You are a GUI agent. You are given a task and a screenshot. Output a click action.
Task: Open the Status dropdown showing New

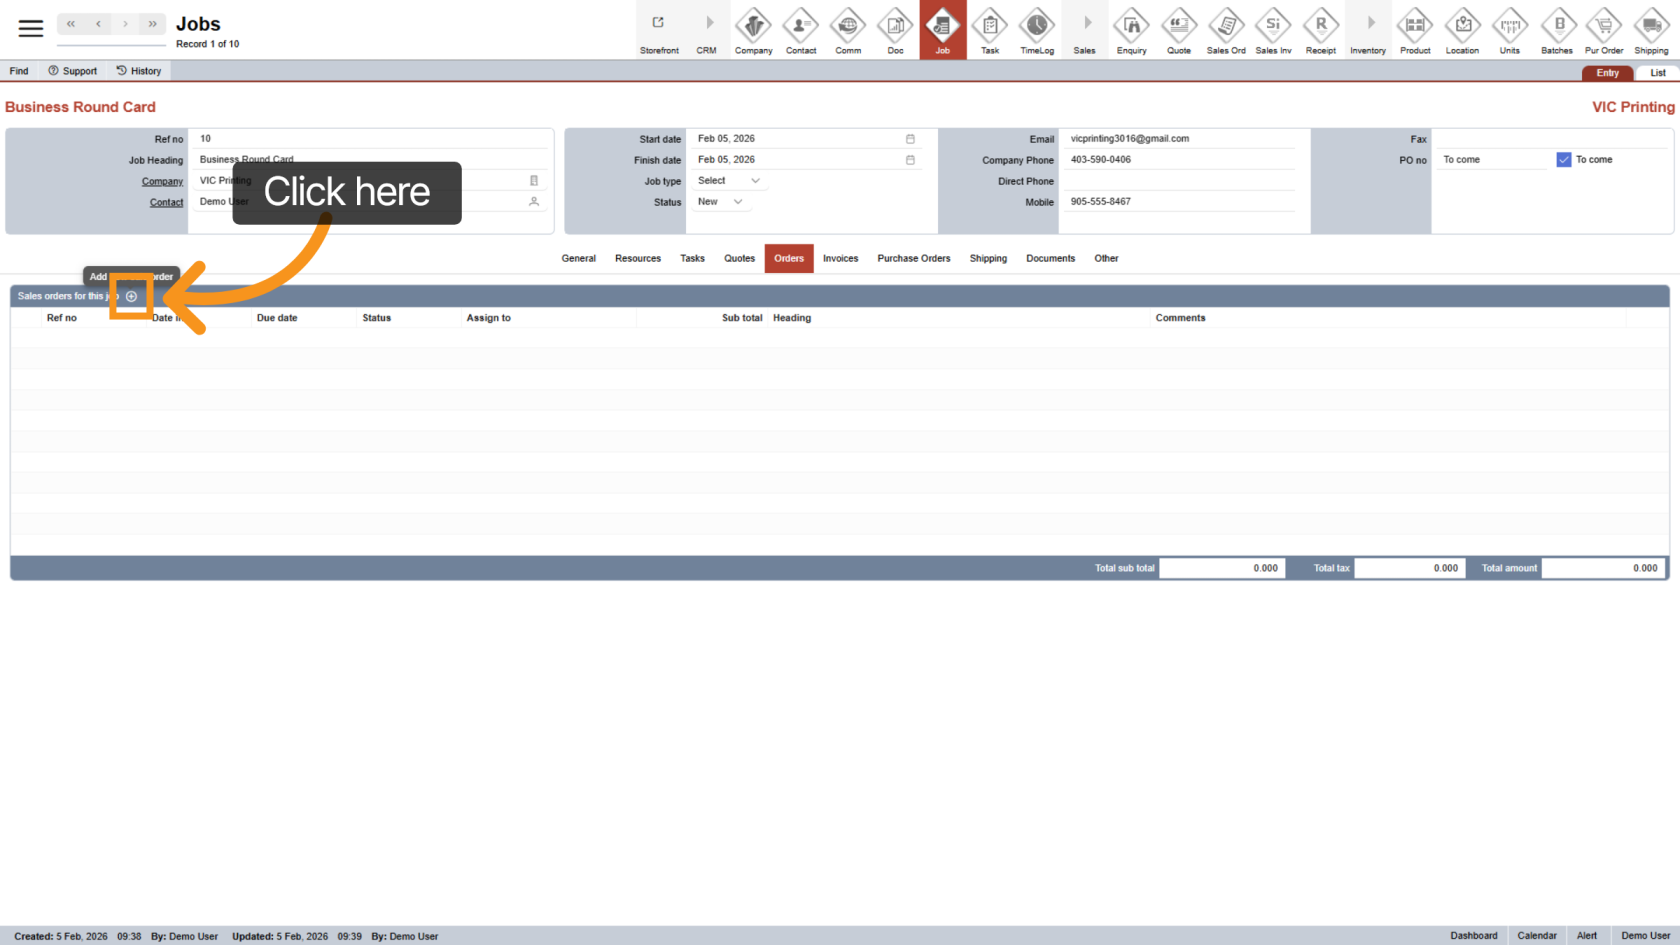720,202
